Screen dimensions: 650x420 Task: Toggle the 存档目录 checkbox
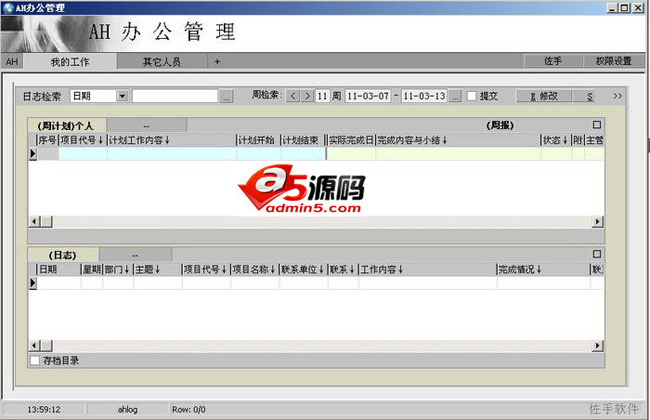point(35,360)
